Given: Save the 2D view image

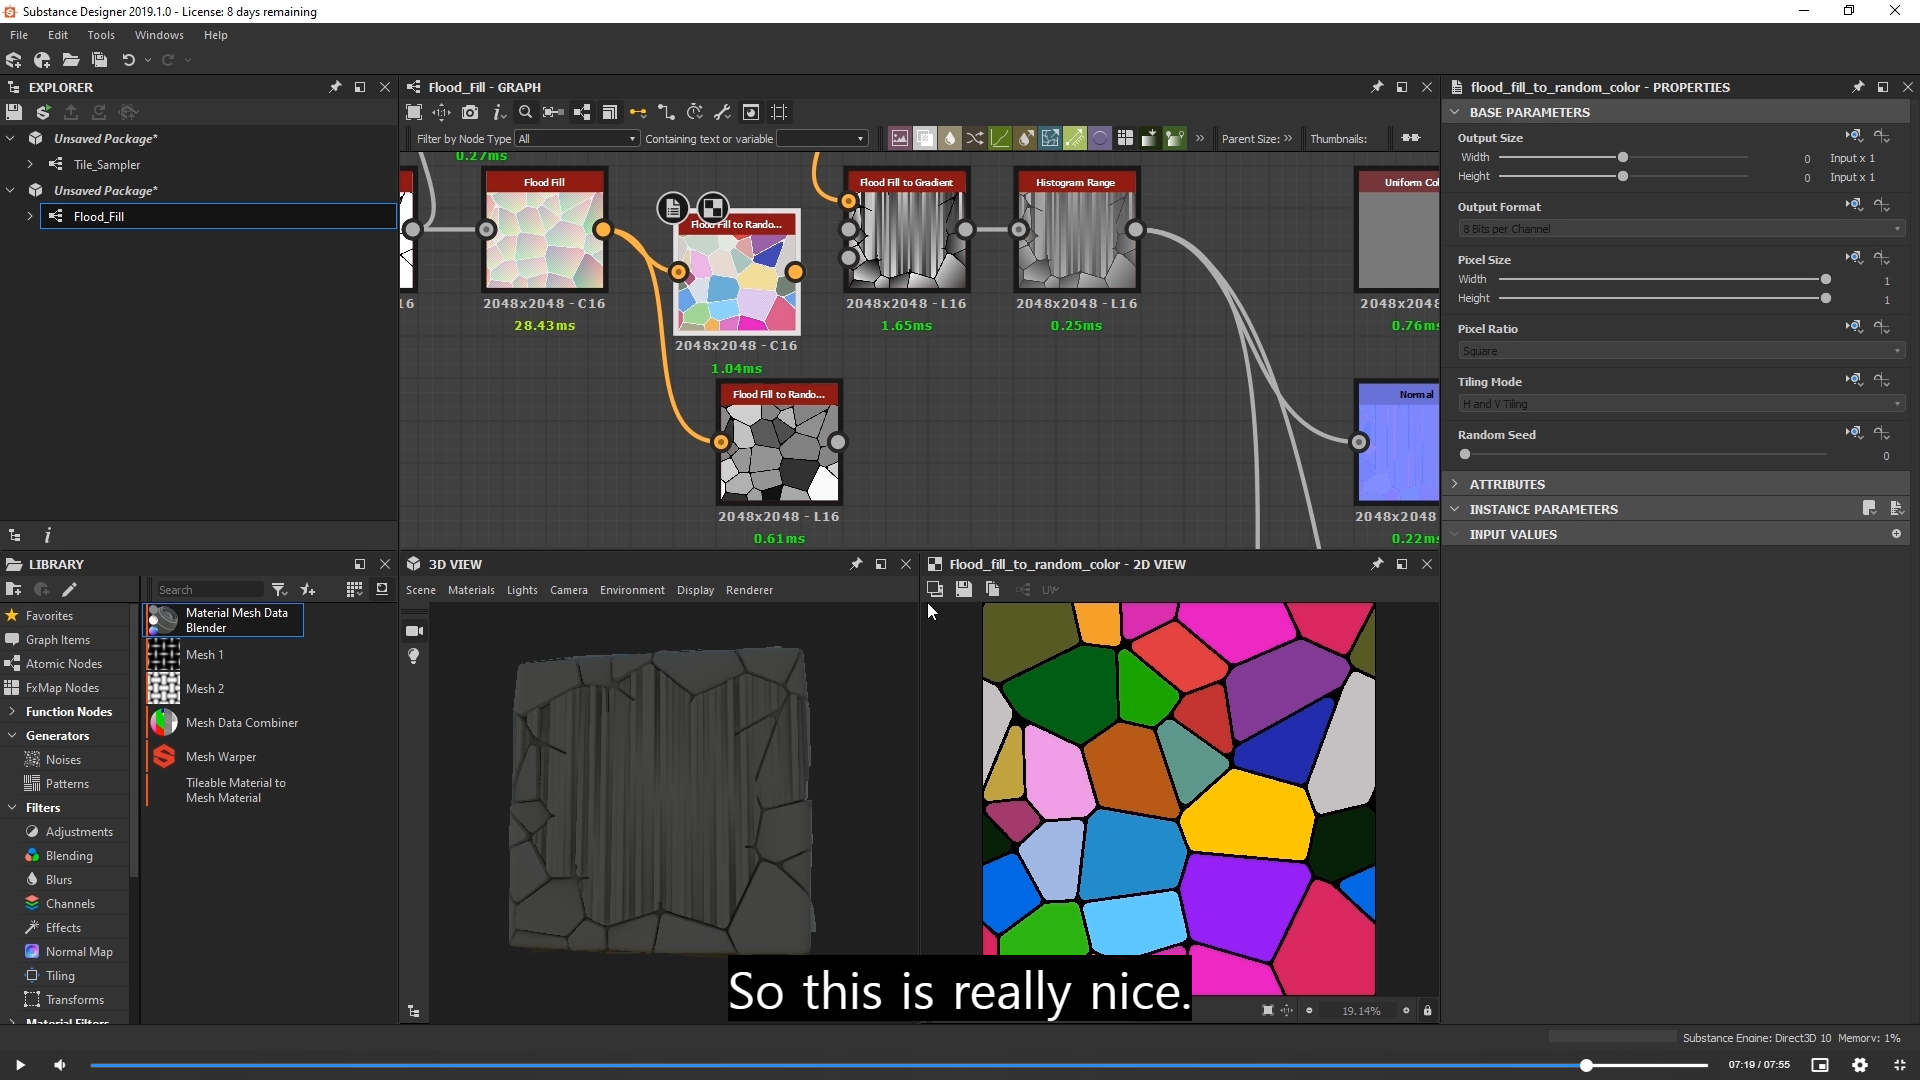Looking at the screenshot, I should point(963,589).
